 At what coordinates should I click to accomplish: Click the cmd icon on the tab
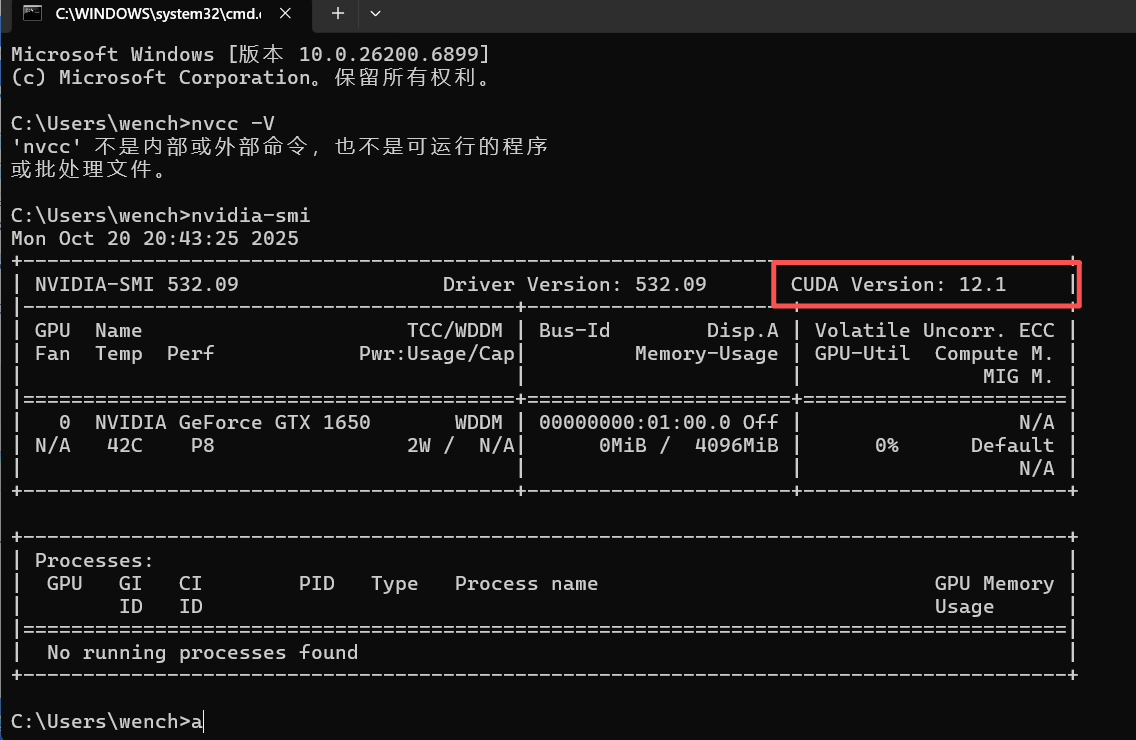point(32,14)
